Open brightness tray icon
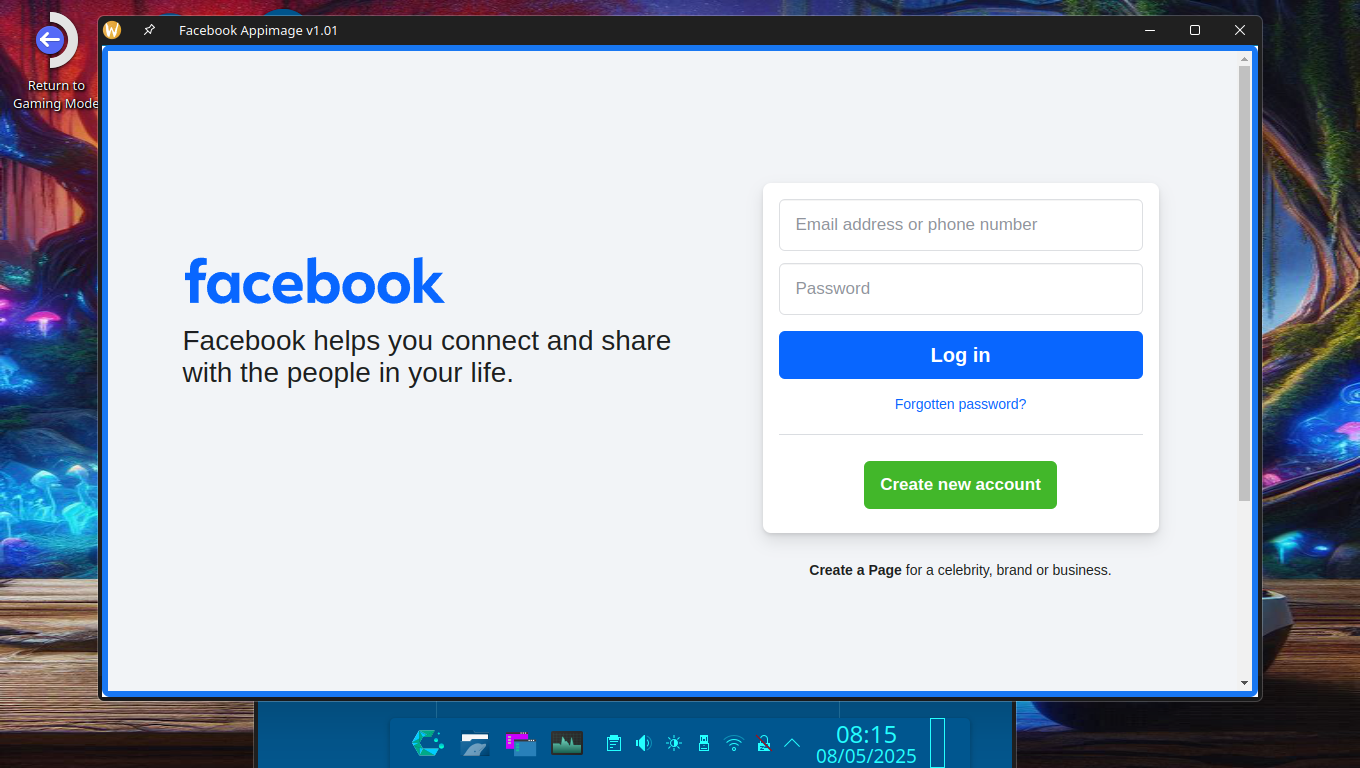This screenshot has width=1360, height=768. point(674,743)
